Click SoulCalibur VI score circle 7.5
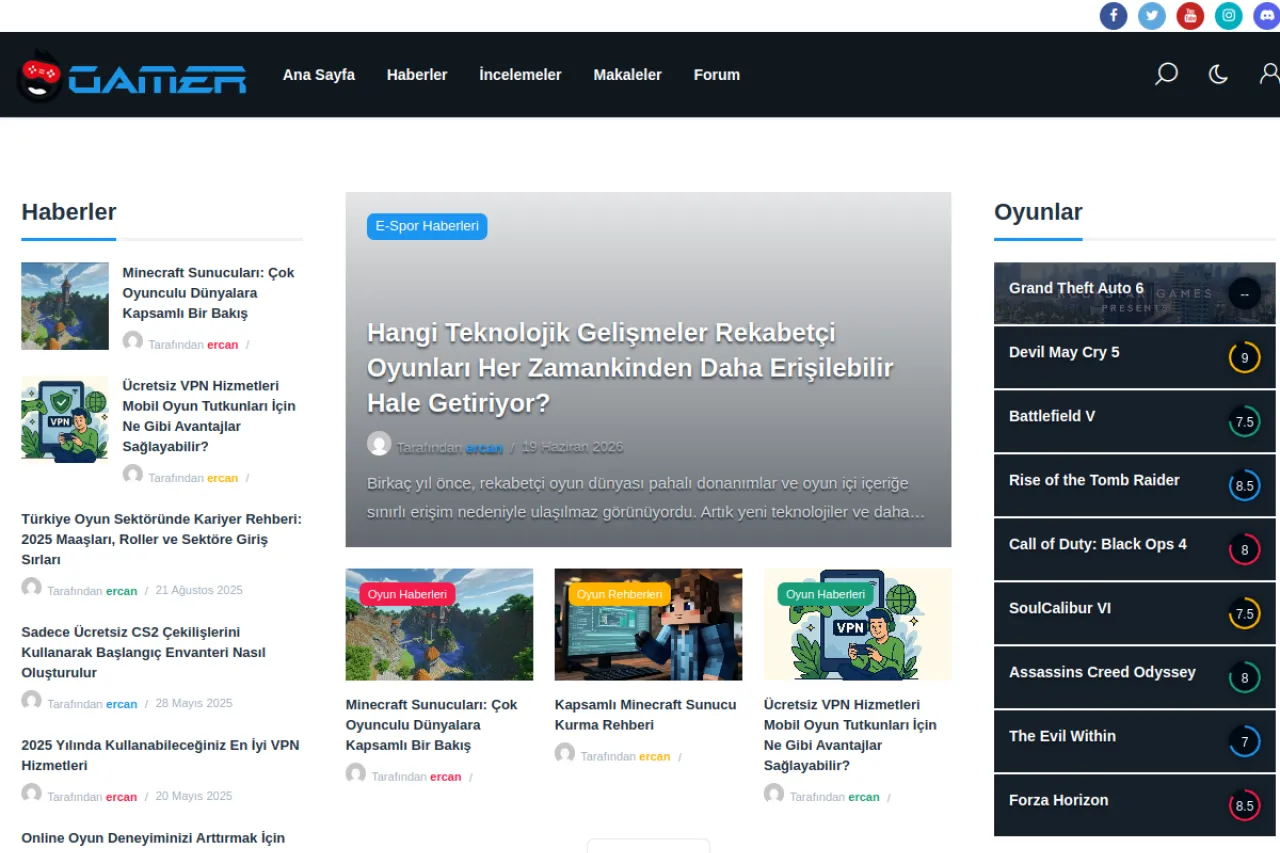1280x853 pixels. pos(1244,614)
